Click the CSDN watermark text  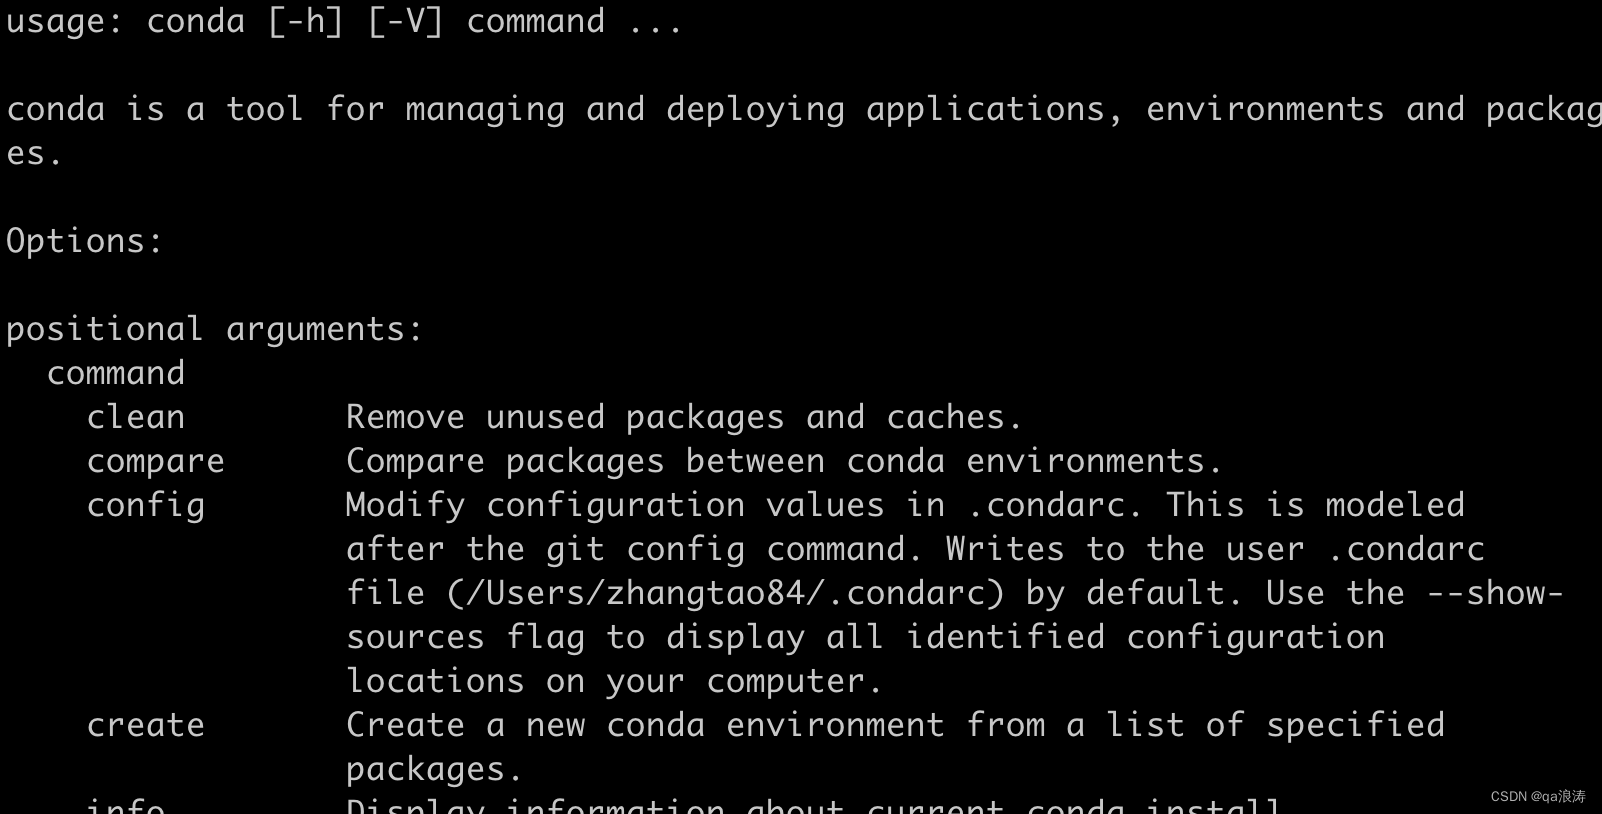[1538, 796]
